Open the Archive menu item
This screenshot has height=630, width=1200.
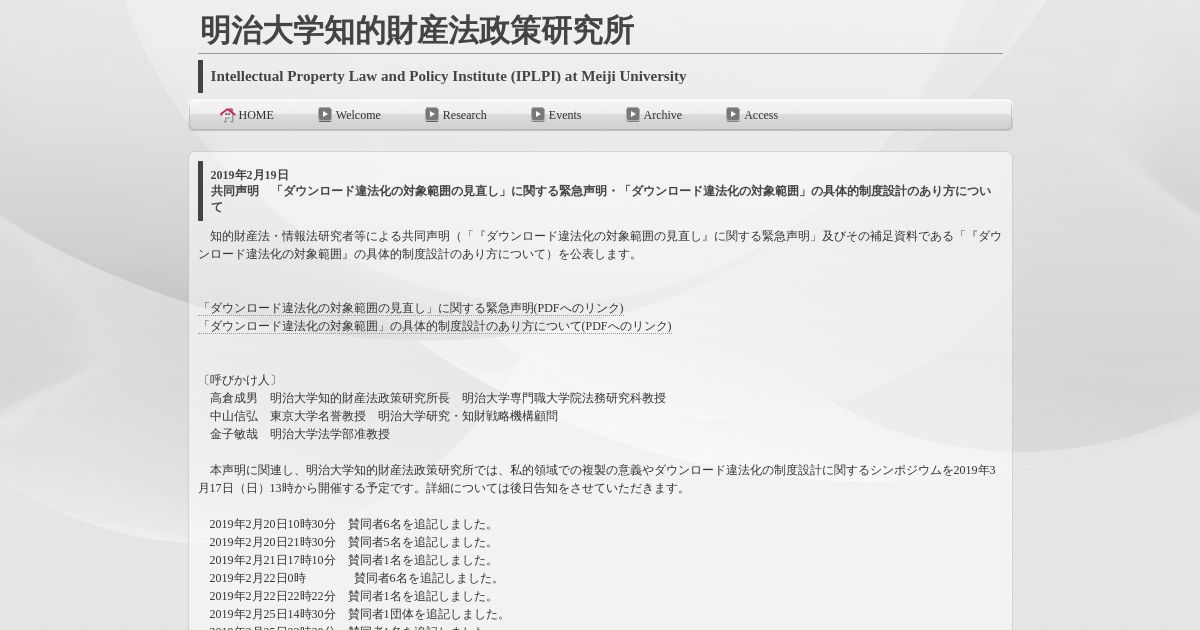pos(654,115)
